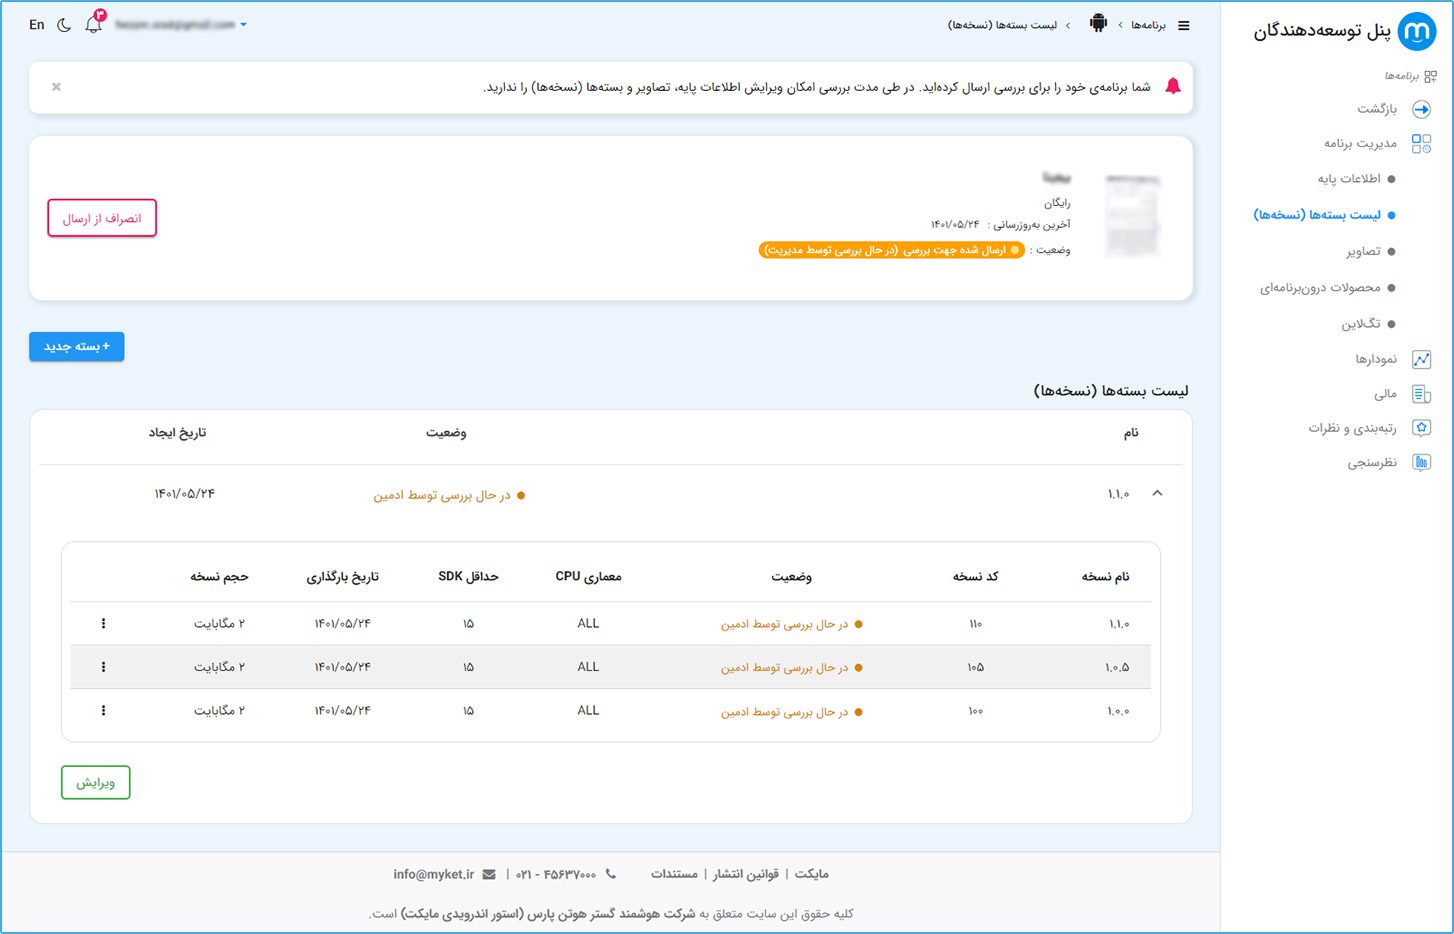Click the مدیریت برنامه sidebar label
This screenshot has width=1454, height=934.
[1360, 144]
